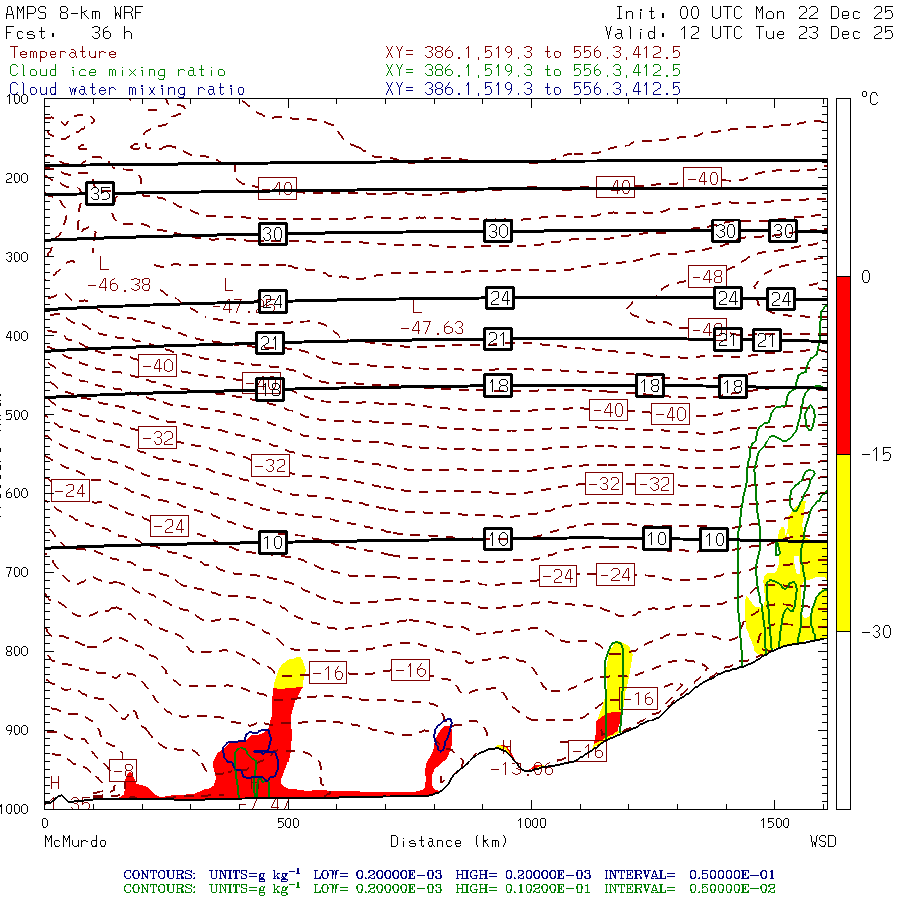Click the colorbar '0' tick label
This screenshot has height=900, width=900.
[866, 277]
